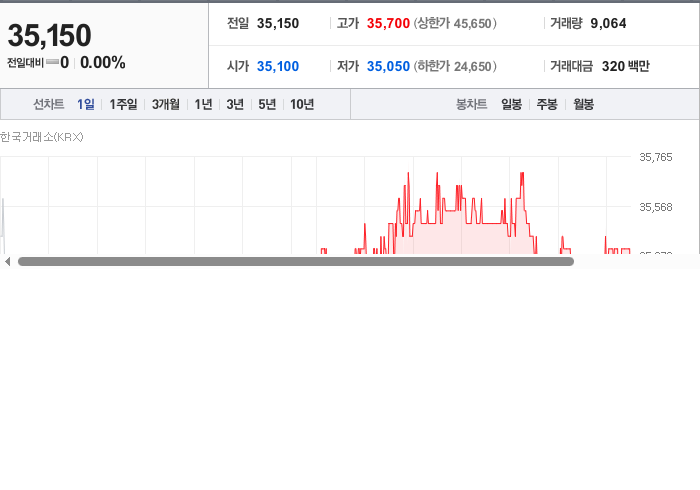This screenshot has height=490, width=700.
Task: Show the 10년 line chart
Action: coord(302,104)
